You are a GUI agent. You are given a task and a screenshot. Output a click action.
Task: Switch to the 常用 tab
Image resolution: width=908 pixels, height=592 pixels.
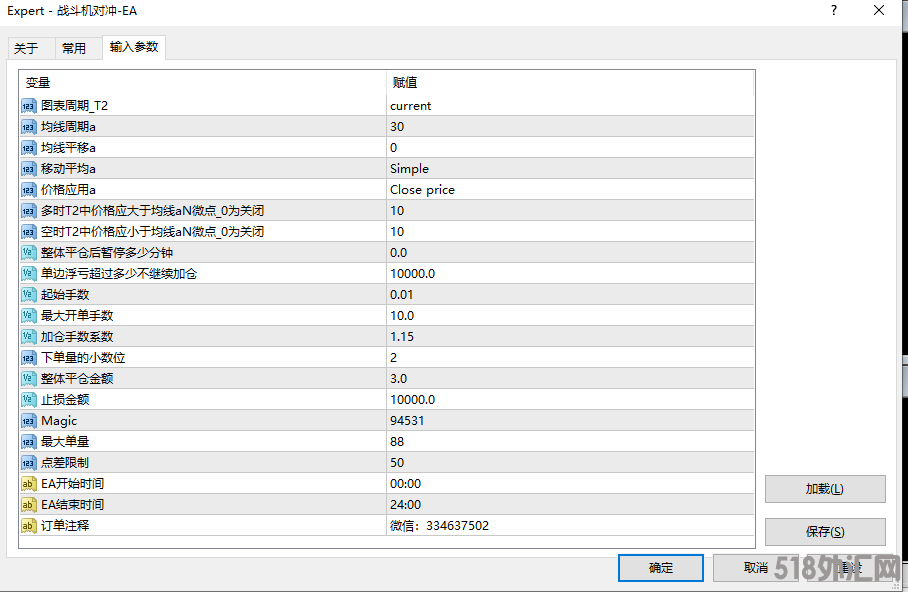pyautogui.click(x=76, y=46)
